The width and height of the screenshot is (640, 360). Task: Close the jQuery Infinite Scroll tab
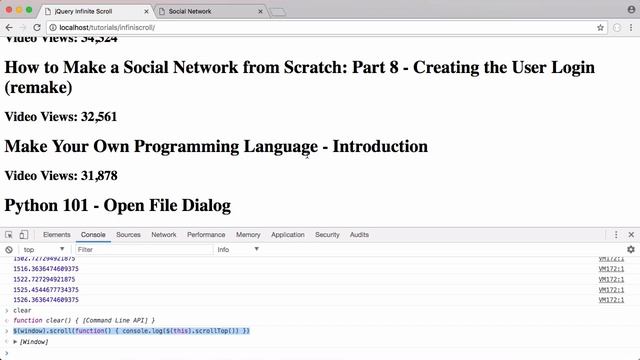[x=146, y=11]
